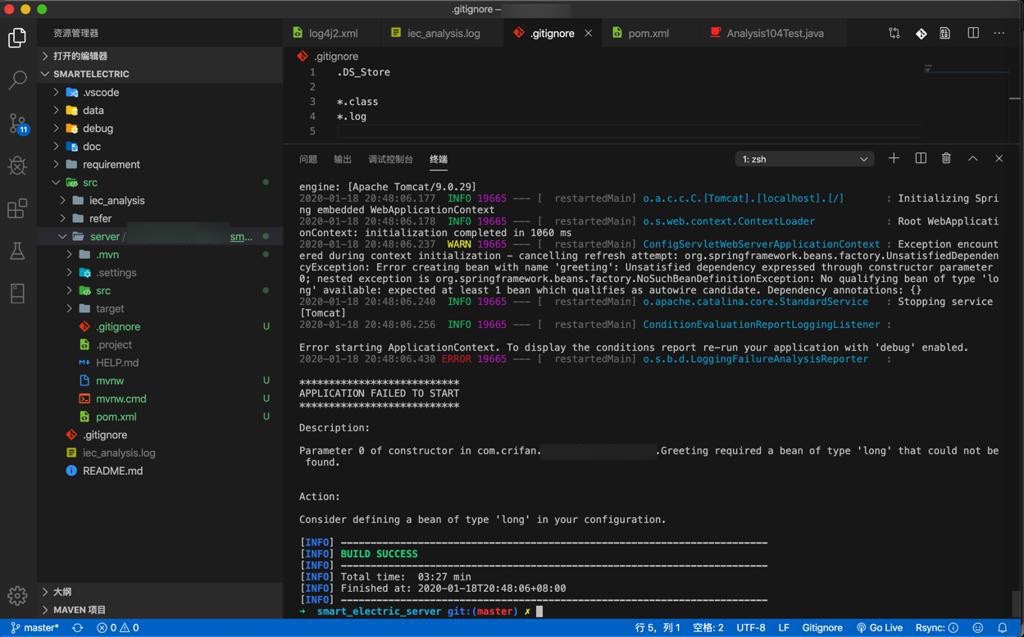The height and width of the screenshot is (637, 1024).
Task: Click the Test flask icon in activity bar
Action: (17, 251)
